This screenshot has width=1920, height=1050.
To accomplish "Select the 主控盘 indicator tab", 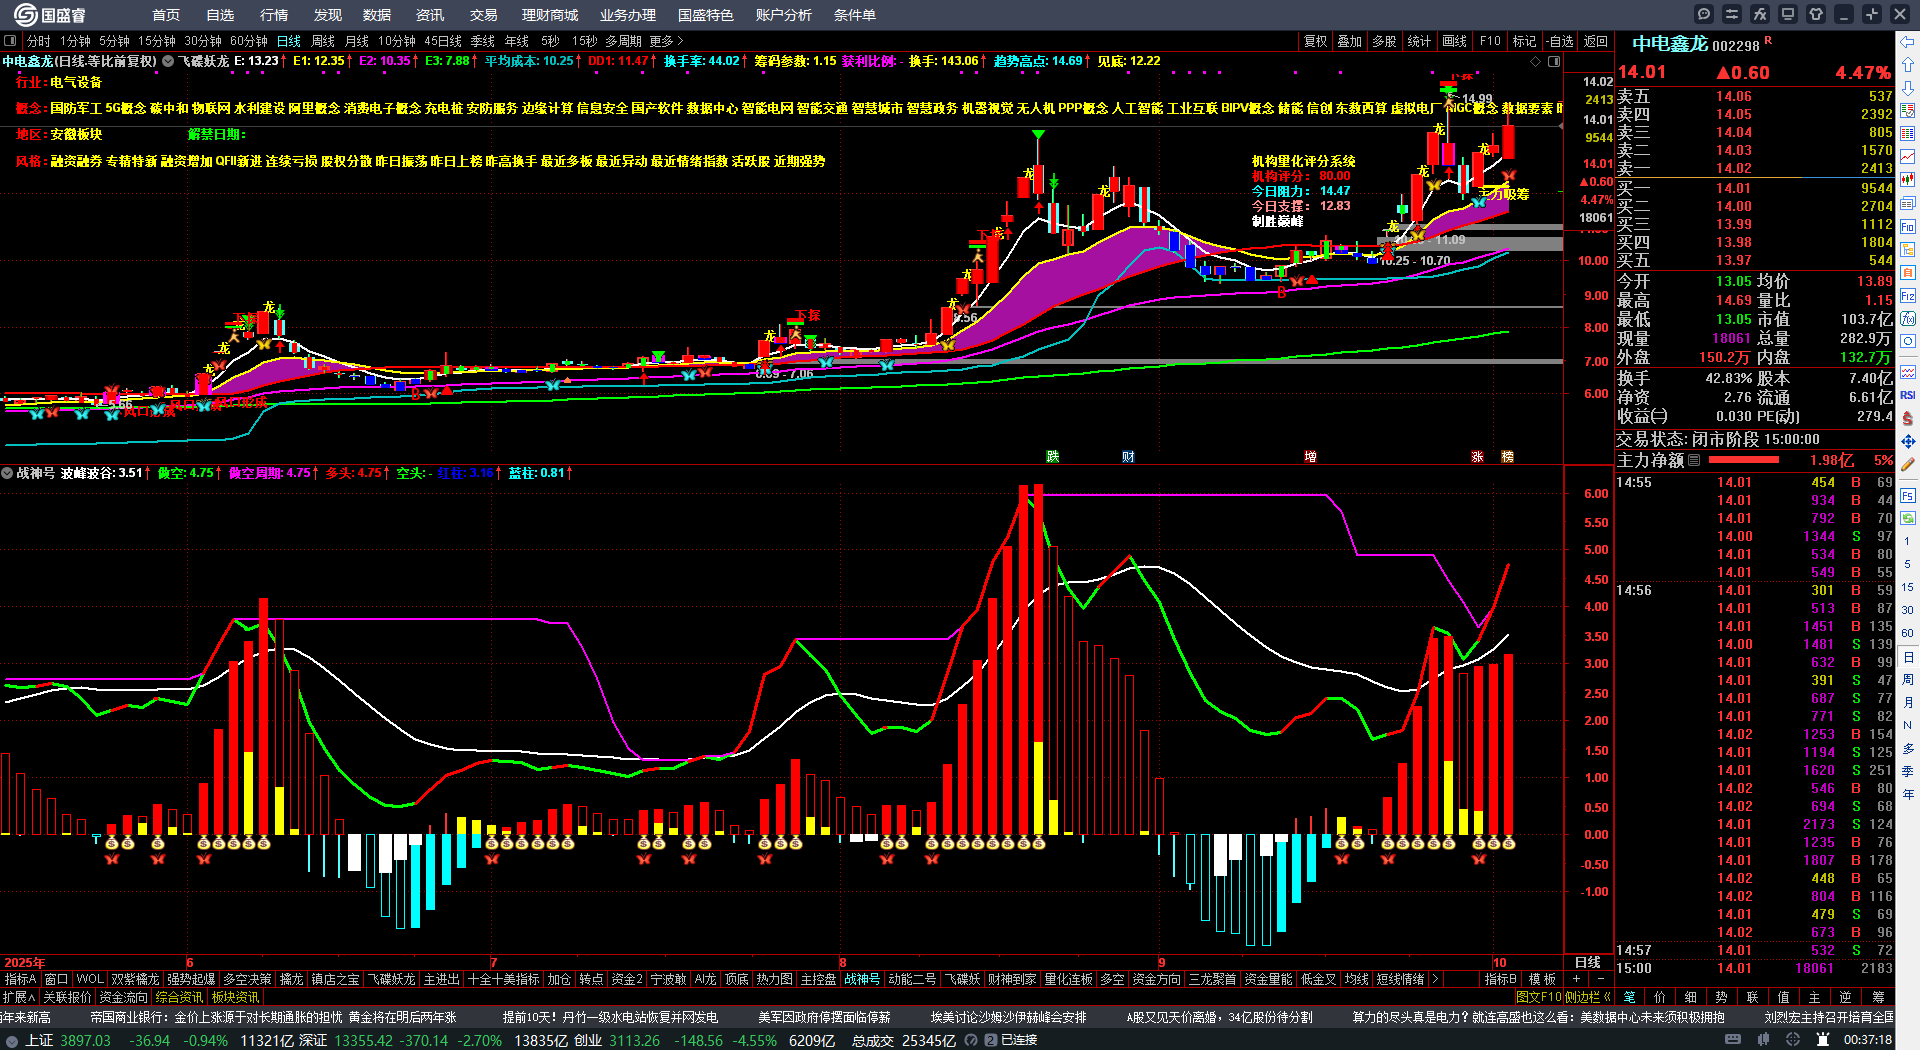I will pos(818,979).
